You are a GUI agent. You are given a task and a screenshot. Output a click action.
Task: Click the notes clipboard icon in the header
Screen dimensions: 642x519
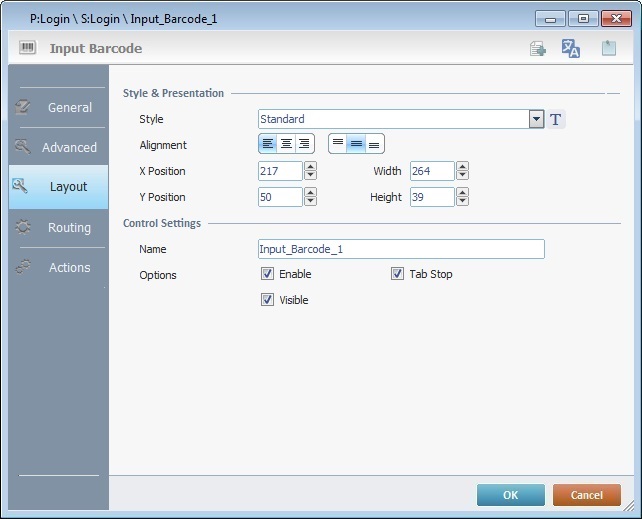(608, 49)
